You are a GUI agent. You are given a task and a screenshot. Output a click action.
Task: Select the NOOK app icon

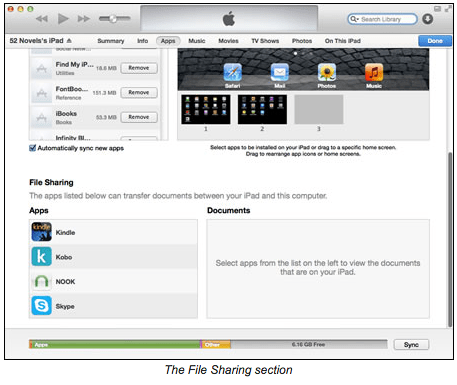tap(41, 281)
